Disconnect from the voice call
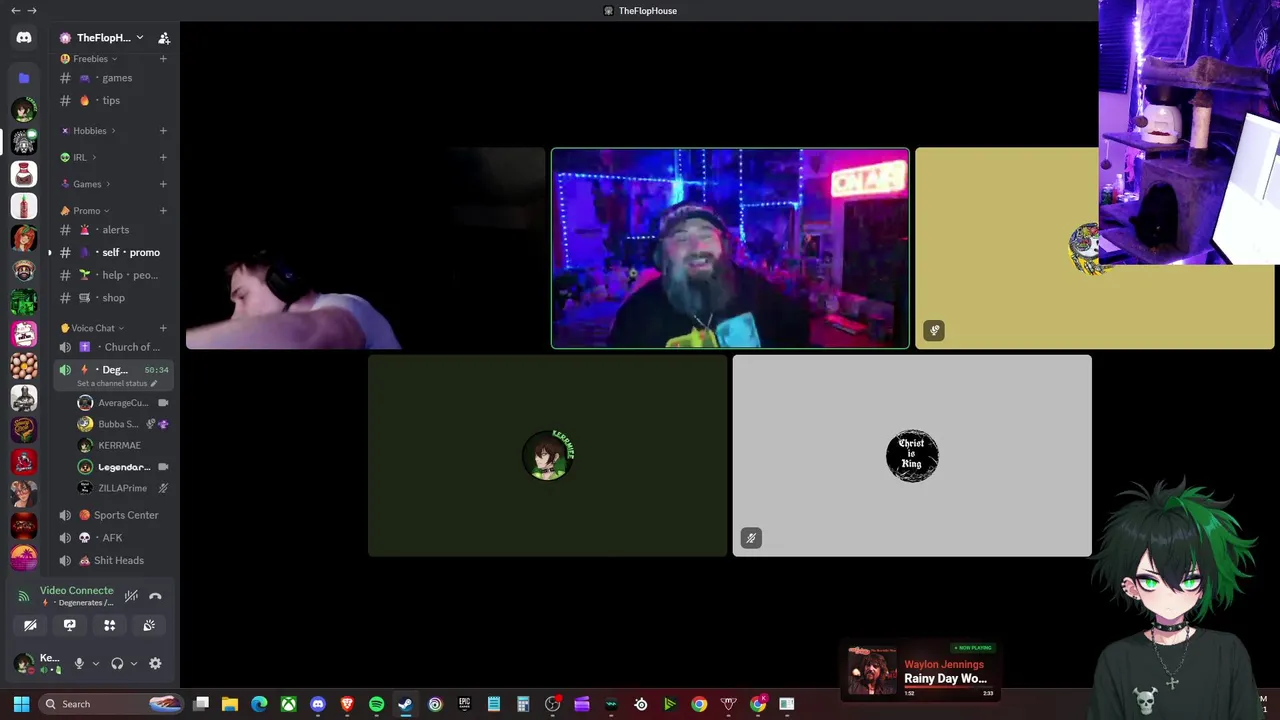Viewport: 1280px width, 720px height. (x=155, y=596)
